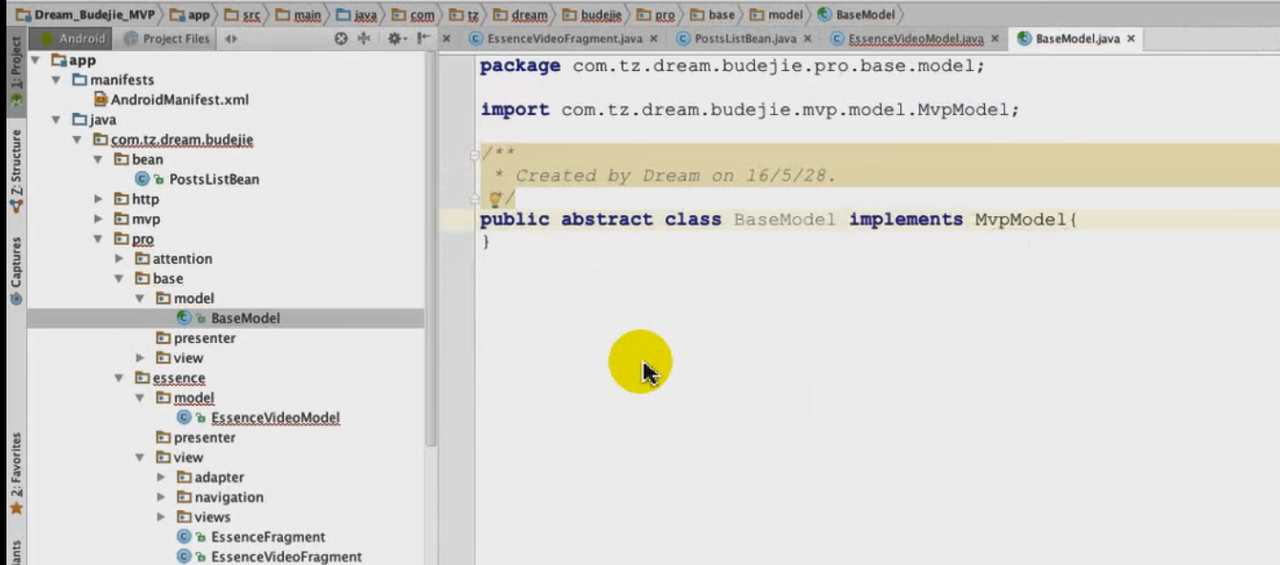Select EssenceFragment in the project tree
This screenshot has width=1280, height=565.
point(268,537)
